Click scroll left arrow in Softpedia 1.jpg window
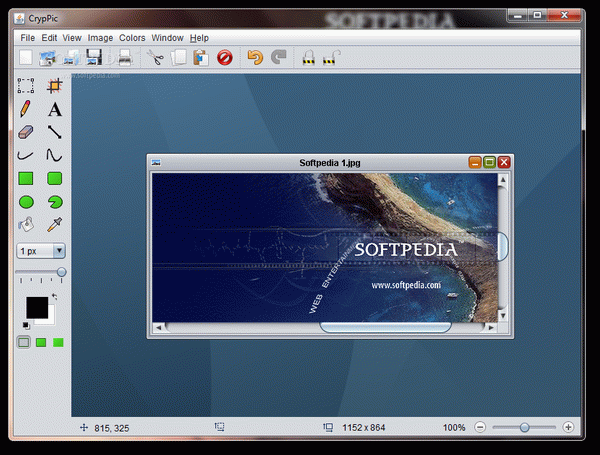The height and width of the screenshot is (455, 600). point(158,327)
